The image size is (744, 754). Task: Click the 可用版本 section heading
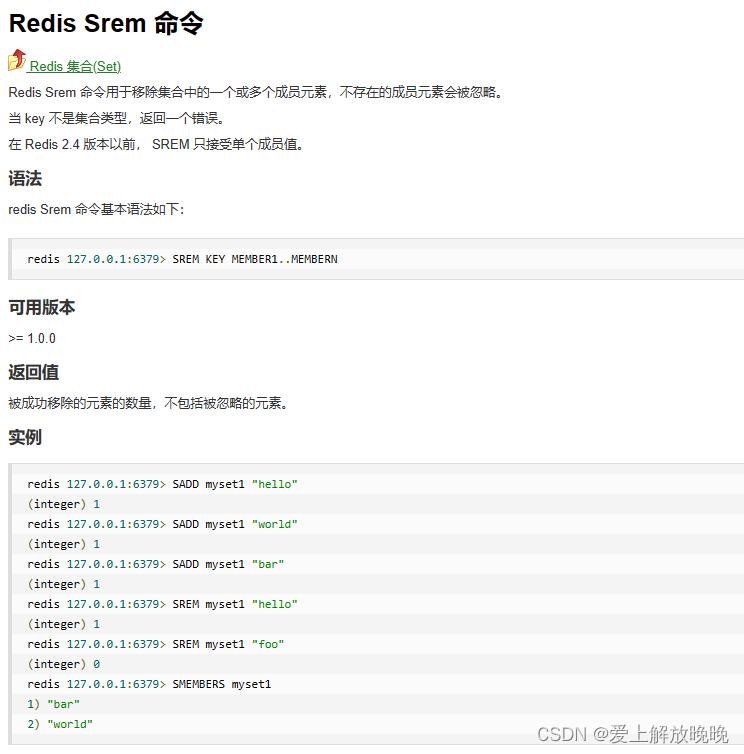tap(42, 307)
